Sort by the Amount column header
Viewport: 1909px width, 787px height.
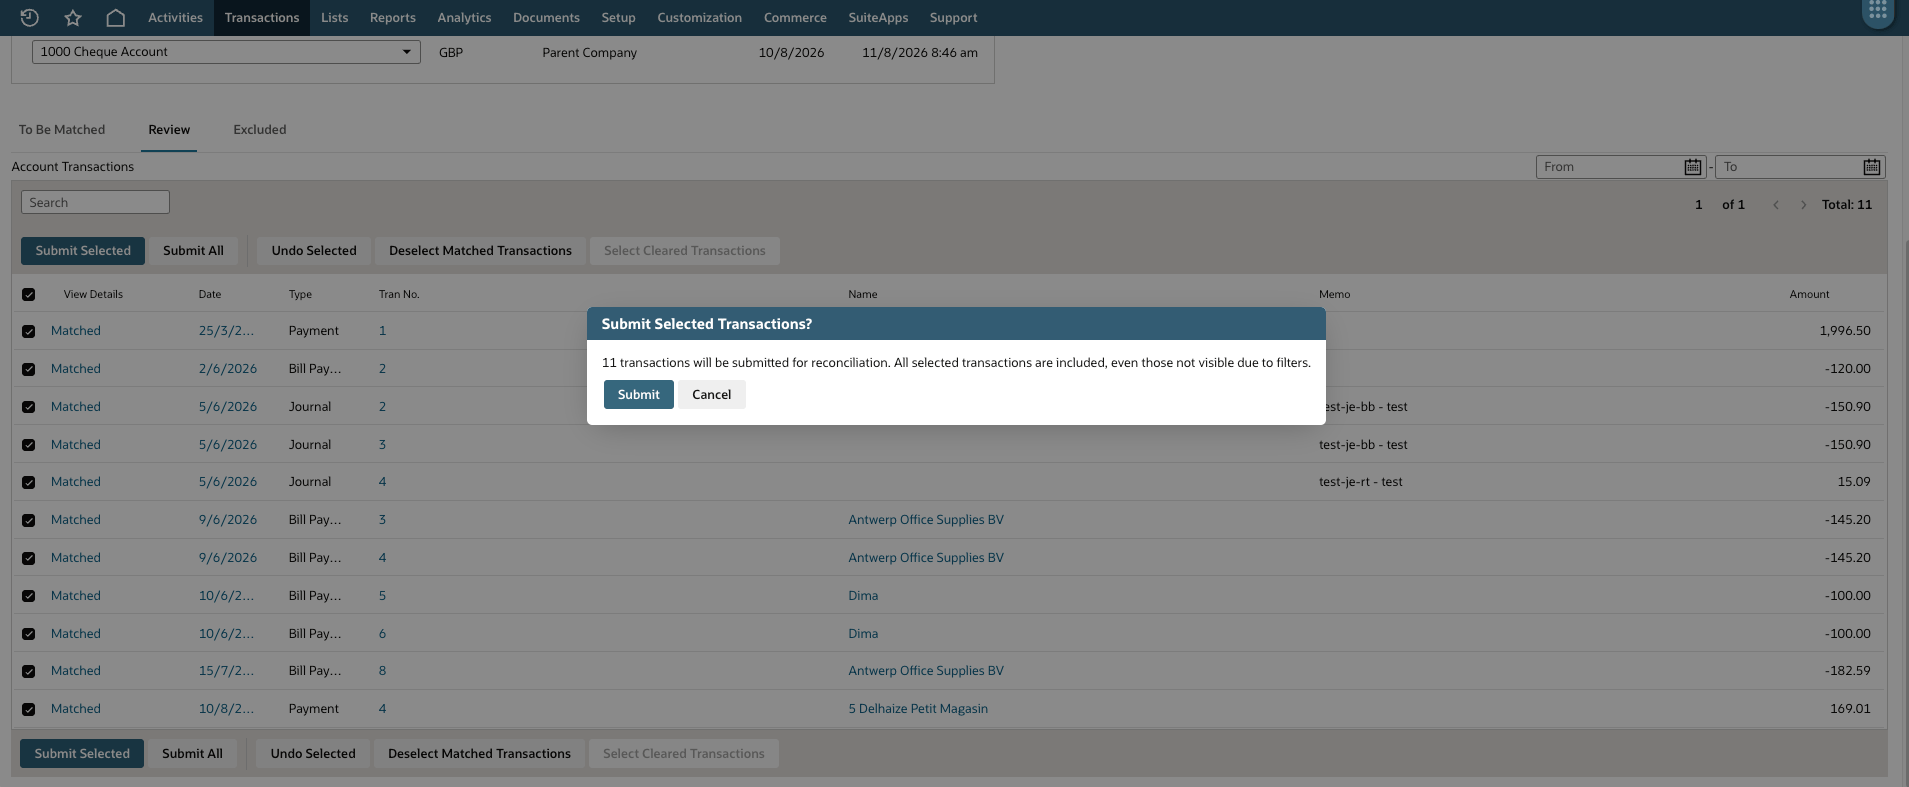pos(1809,294)
